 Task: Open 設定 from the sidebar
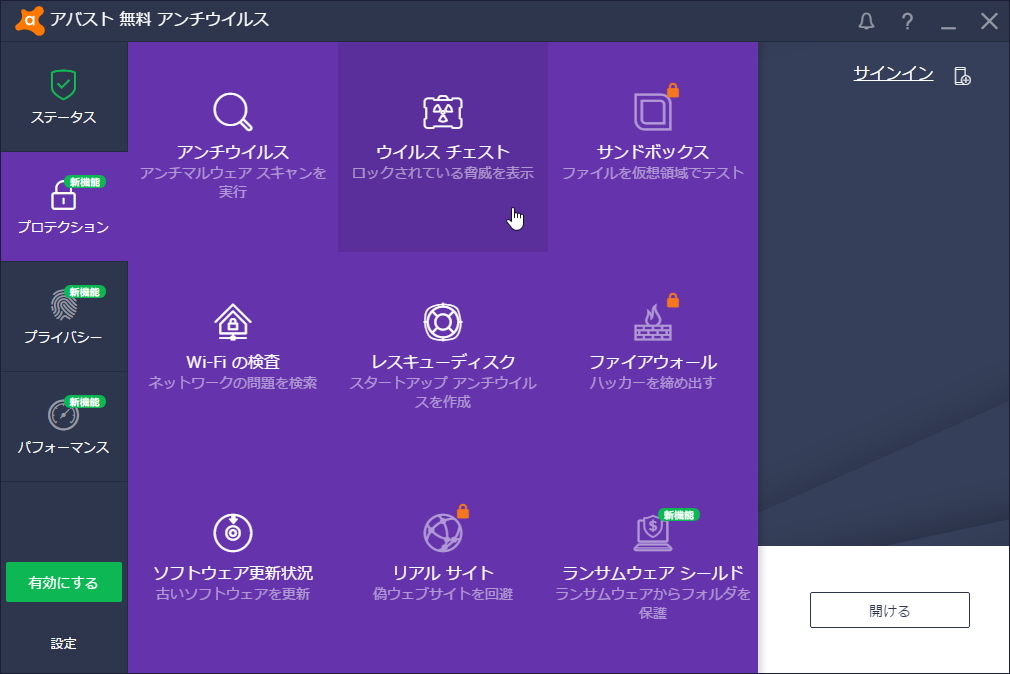point(63,644)
